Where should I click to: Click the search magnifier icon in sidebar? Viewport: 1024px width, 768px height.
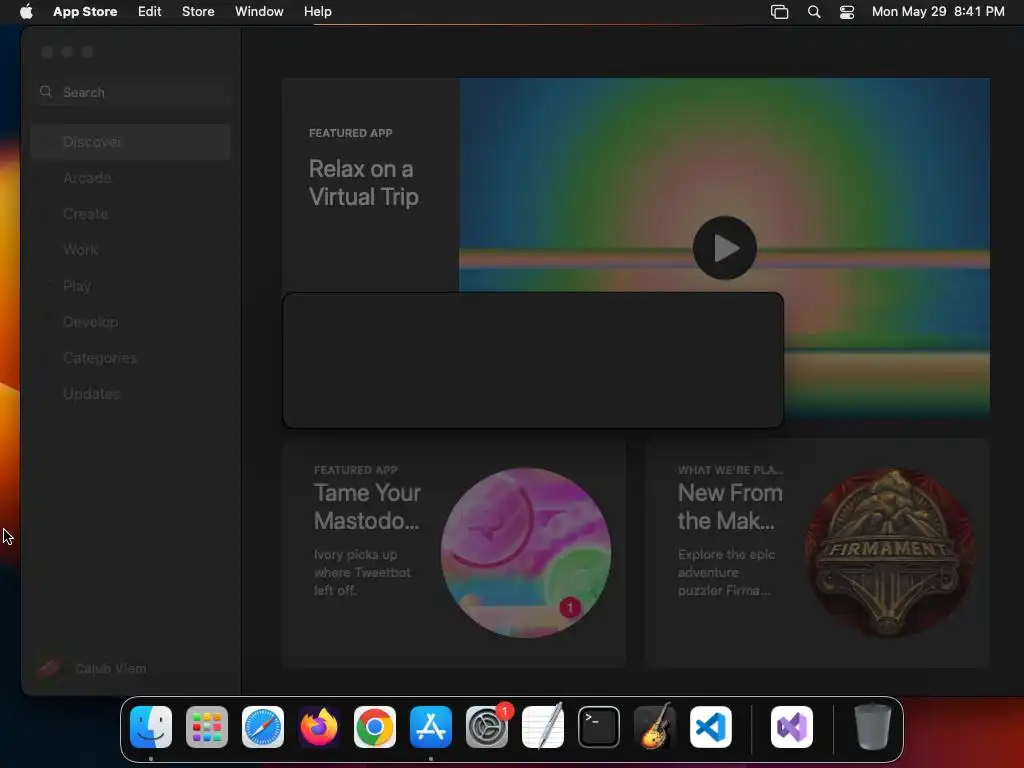46,92
